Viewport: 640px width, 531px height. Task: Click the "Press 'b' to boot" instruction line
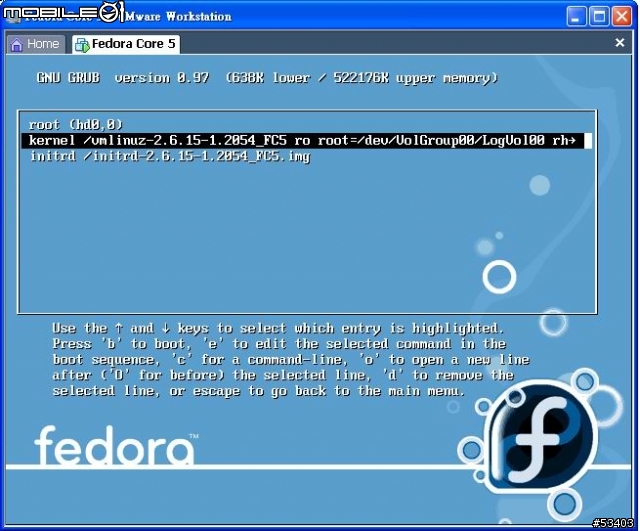click(279, 344)
